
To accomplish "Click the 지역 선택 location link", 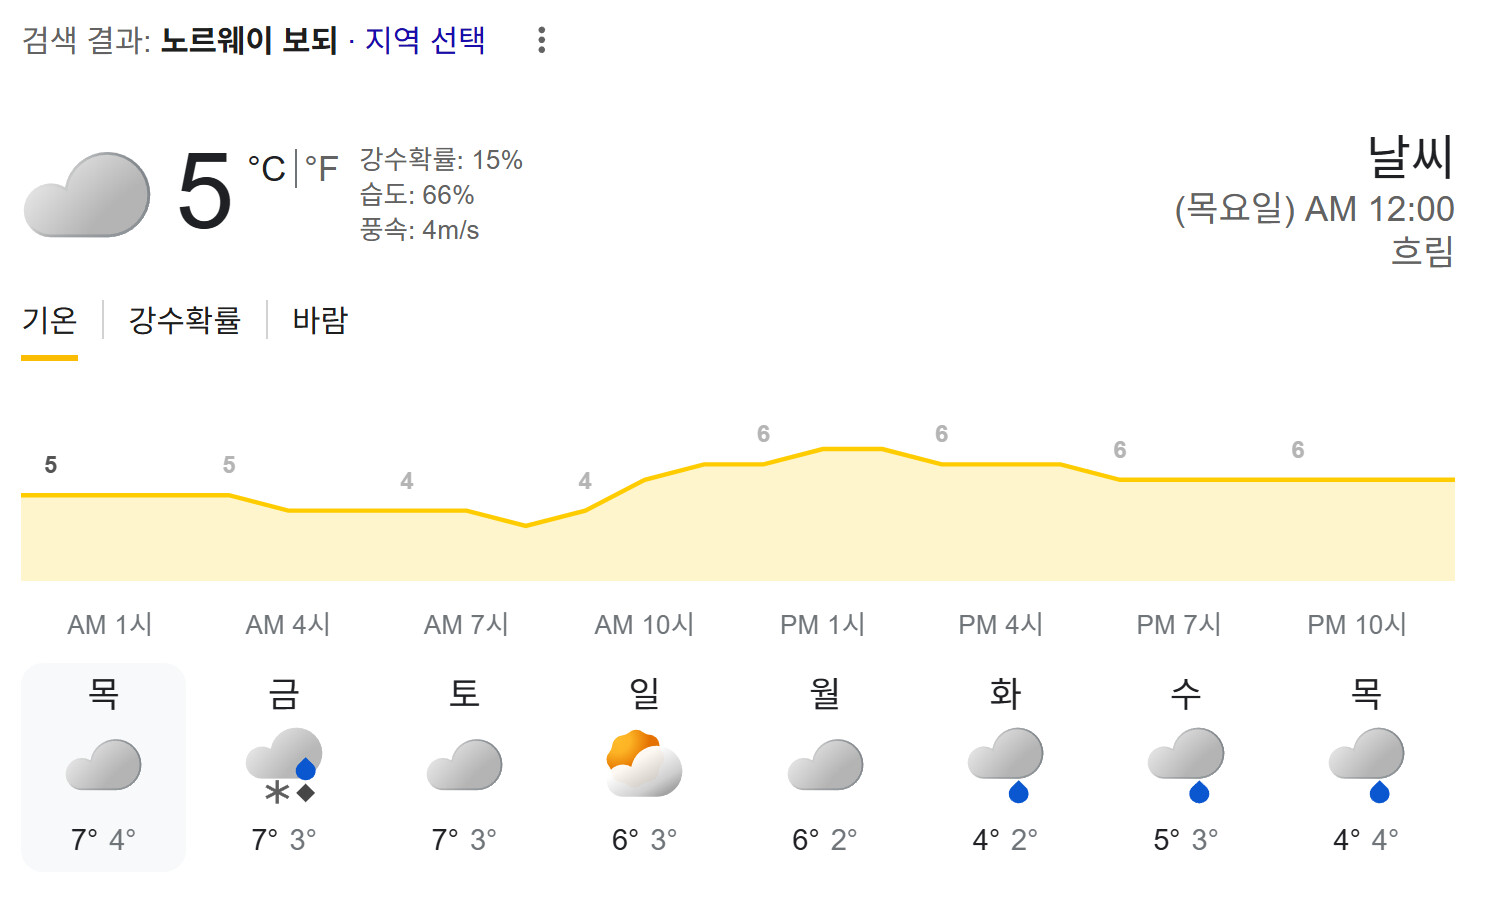I will coord(425,40).
